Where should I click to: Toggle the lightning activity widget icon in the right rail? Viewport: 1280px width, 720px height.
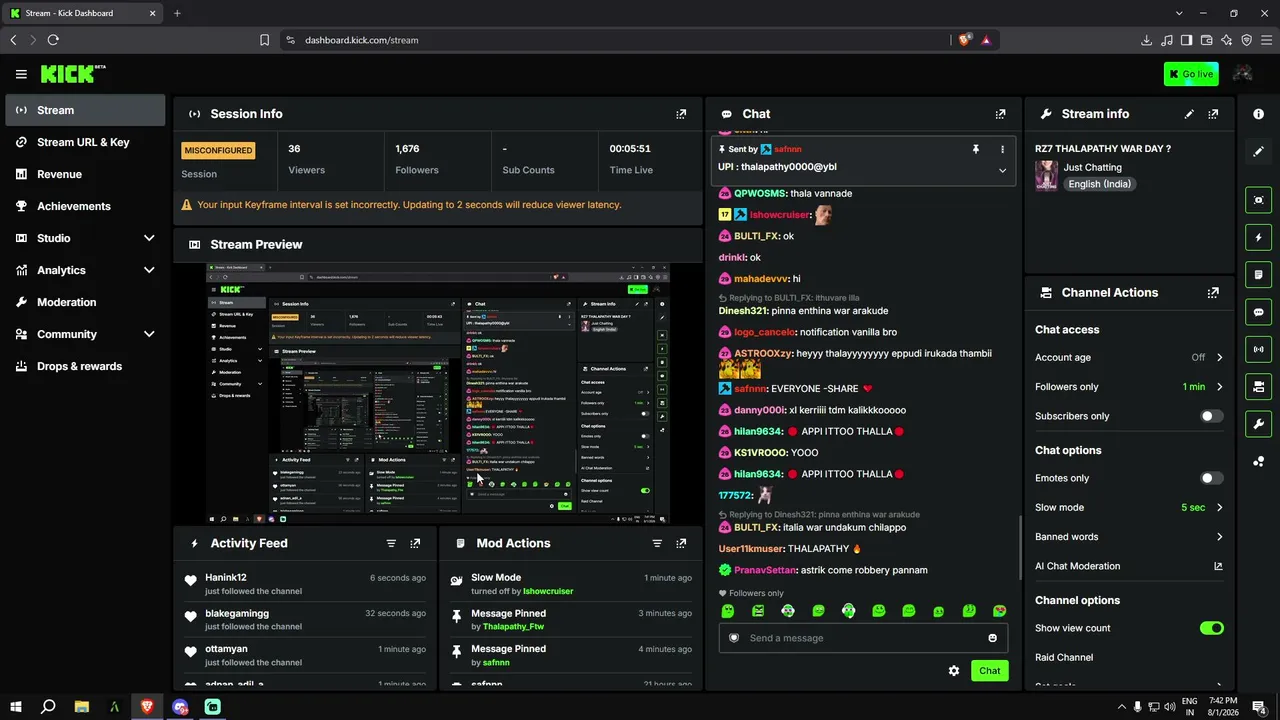[x=1258, y=238]
